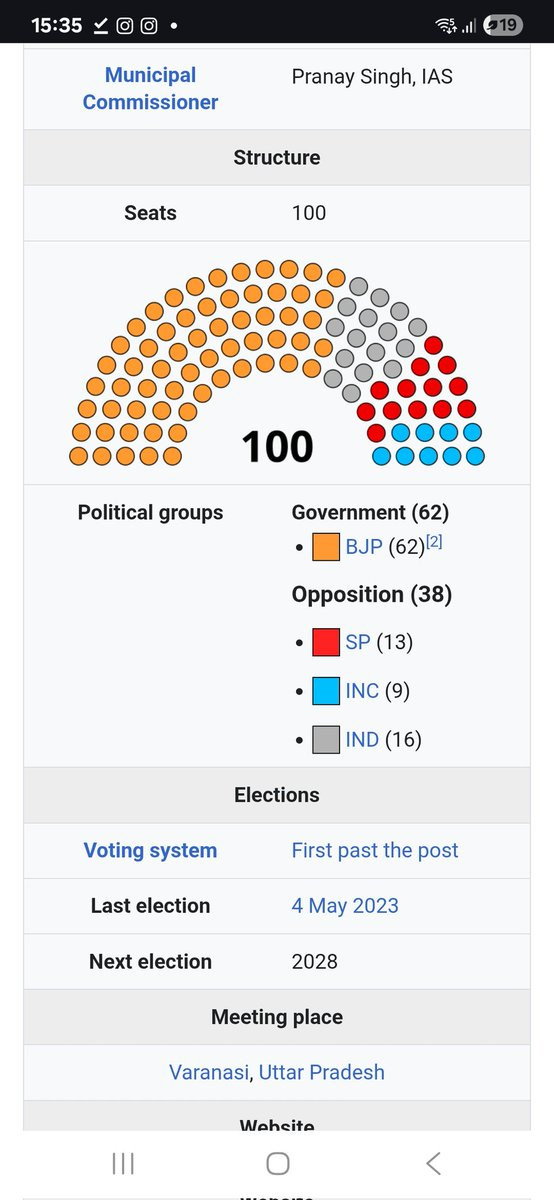Tap the Wi-Fi status icon
The image size is (554, 1200).
[447, 25]
